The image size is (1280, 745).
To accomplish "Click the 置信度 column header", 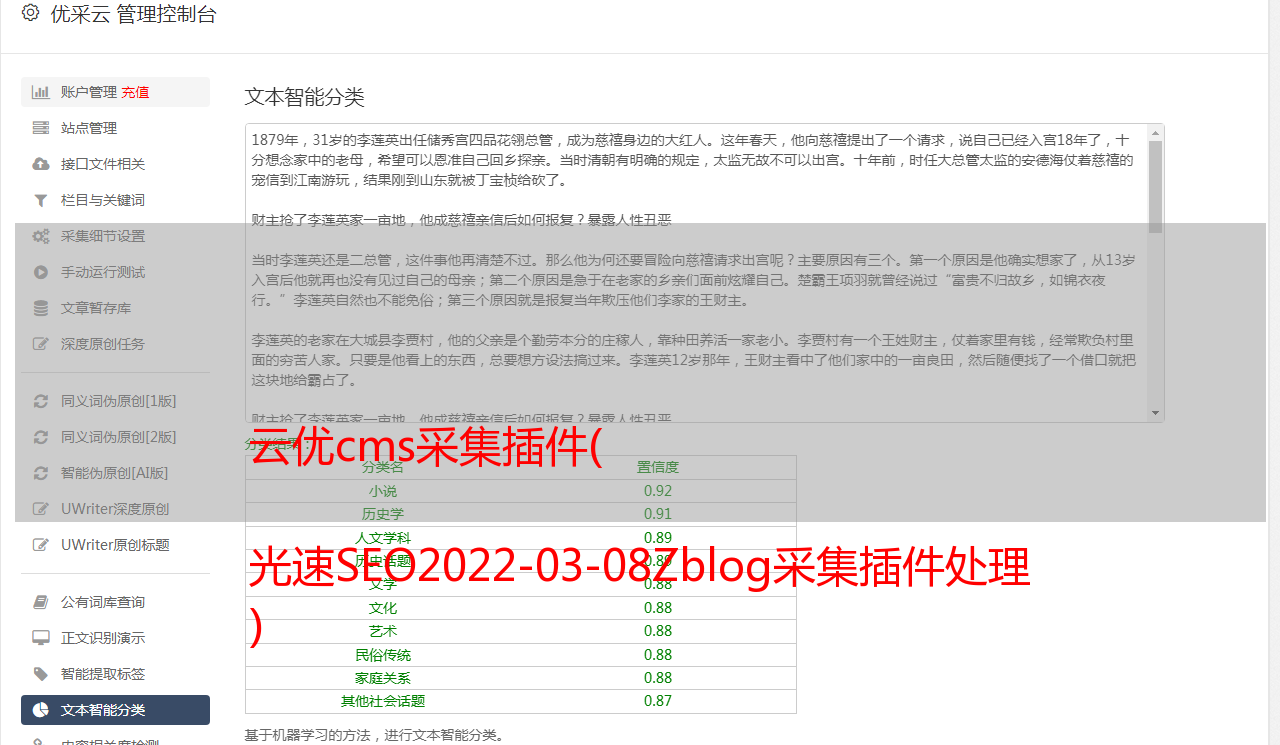I will click(658, 467).
